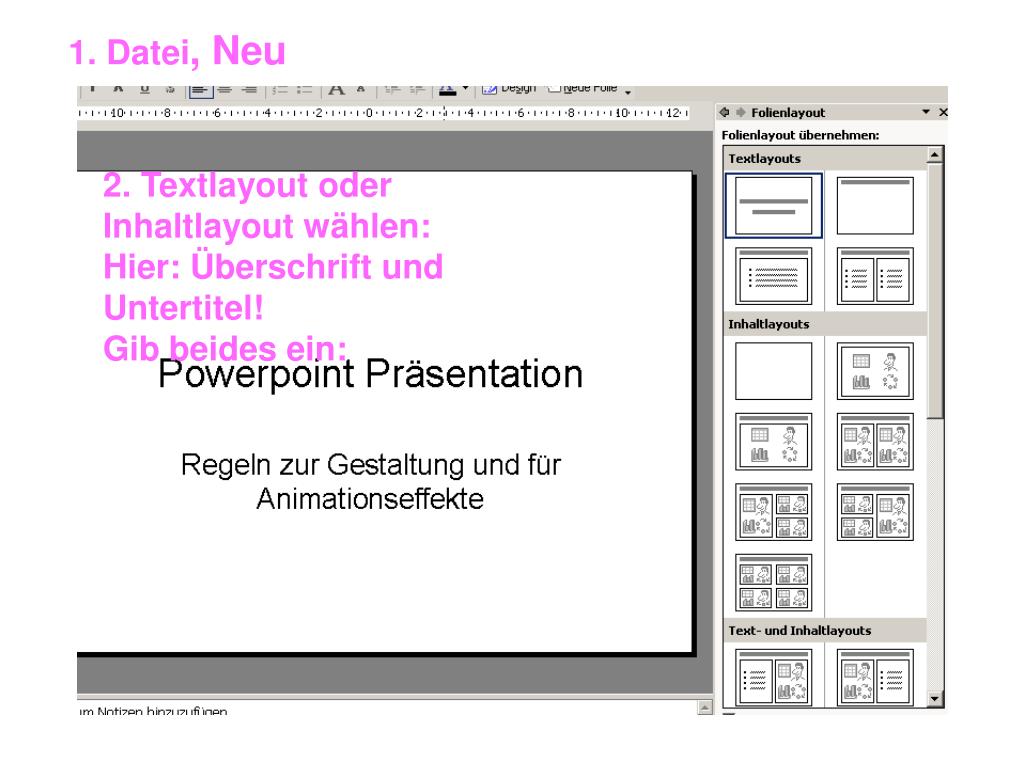
Task: Select the Title, Content and Text layout
Action: tap(875, 678)
